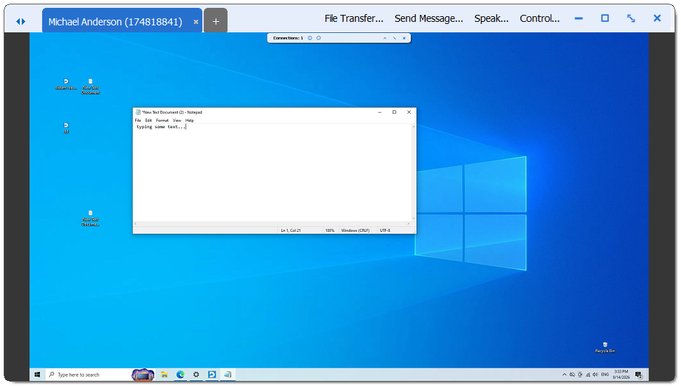Maximize the Notepad window
681x386 pixels.
pos(394,112)
